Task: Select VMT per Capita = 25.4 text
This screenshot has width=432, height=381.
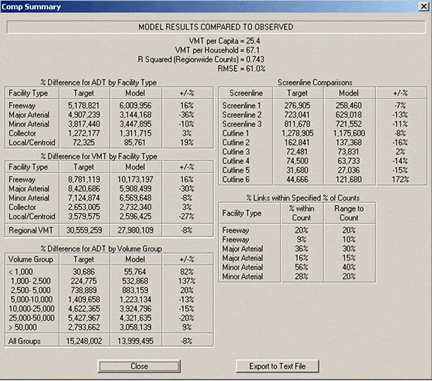Action: [224, 41]
